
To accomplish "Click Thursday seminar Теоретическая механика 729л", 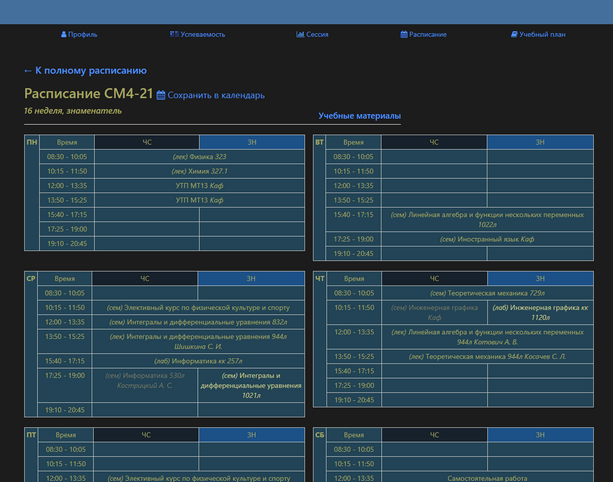I will [487, 293].
